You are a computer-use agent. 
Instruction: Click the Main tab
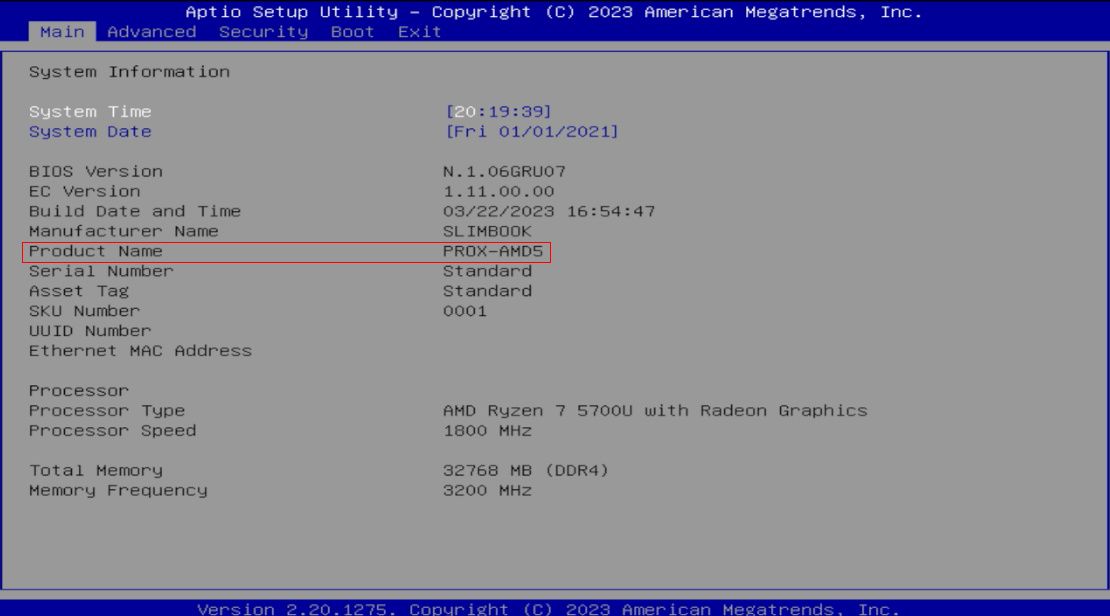[62, 32]
